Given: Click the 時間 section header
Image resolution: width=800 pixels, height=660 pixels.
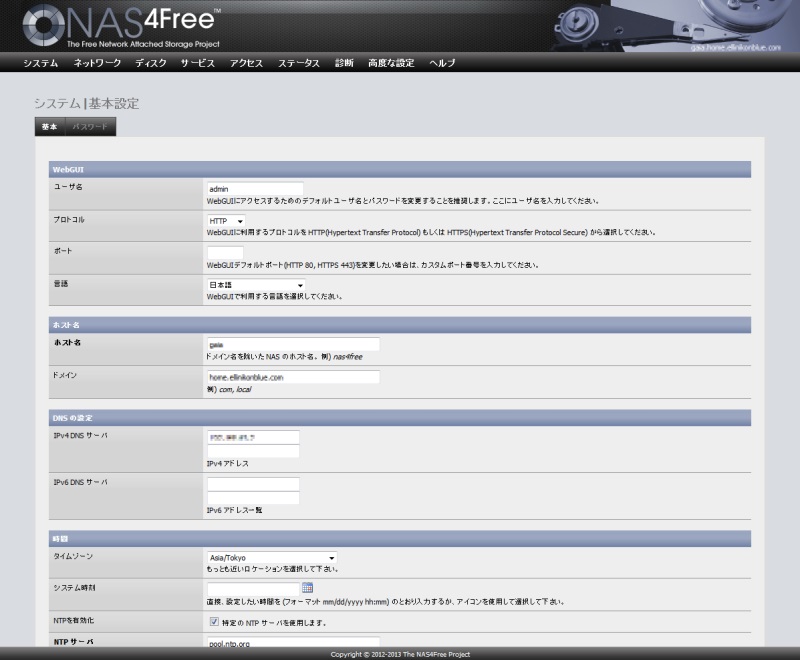Looking at the screenshot, I should [x=399, y=539].
